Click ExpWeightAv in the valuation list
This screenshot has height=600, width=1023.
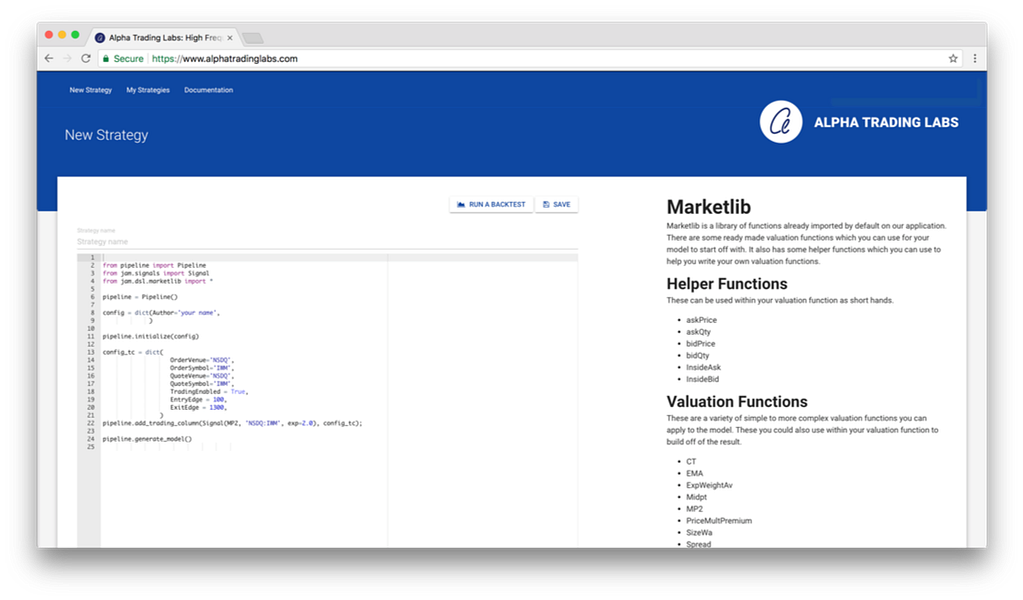click(709, 485)
